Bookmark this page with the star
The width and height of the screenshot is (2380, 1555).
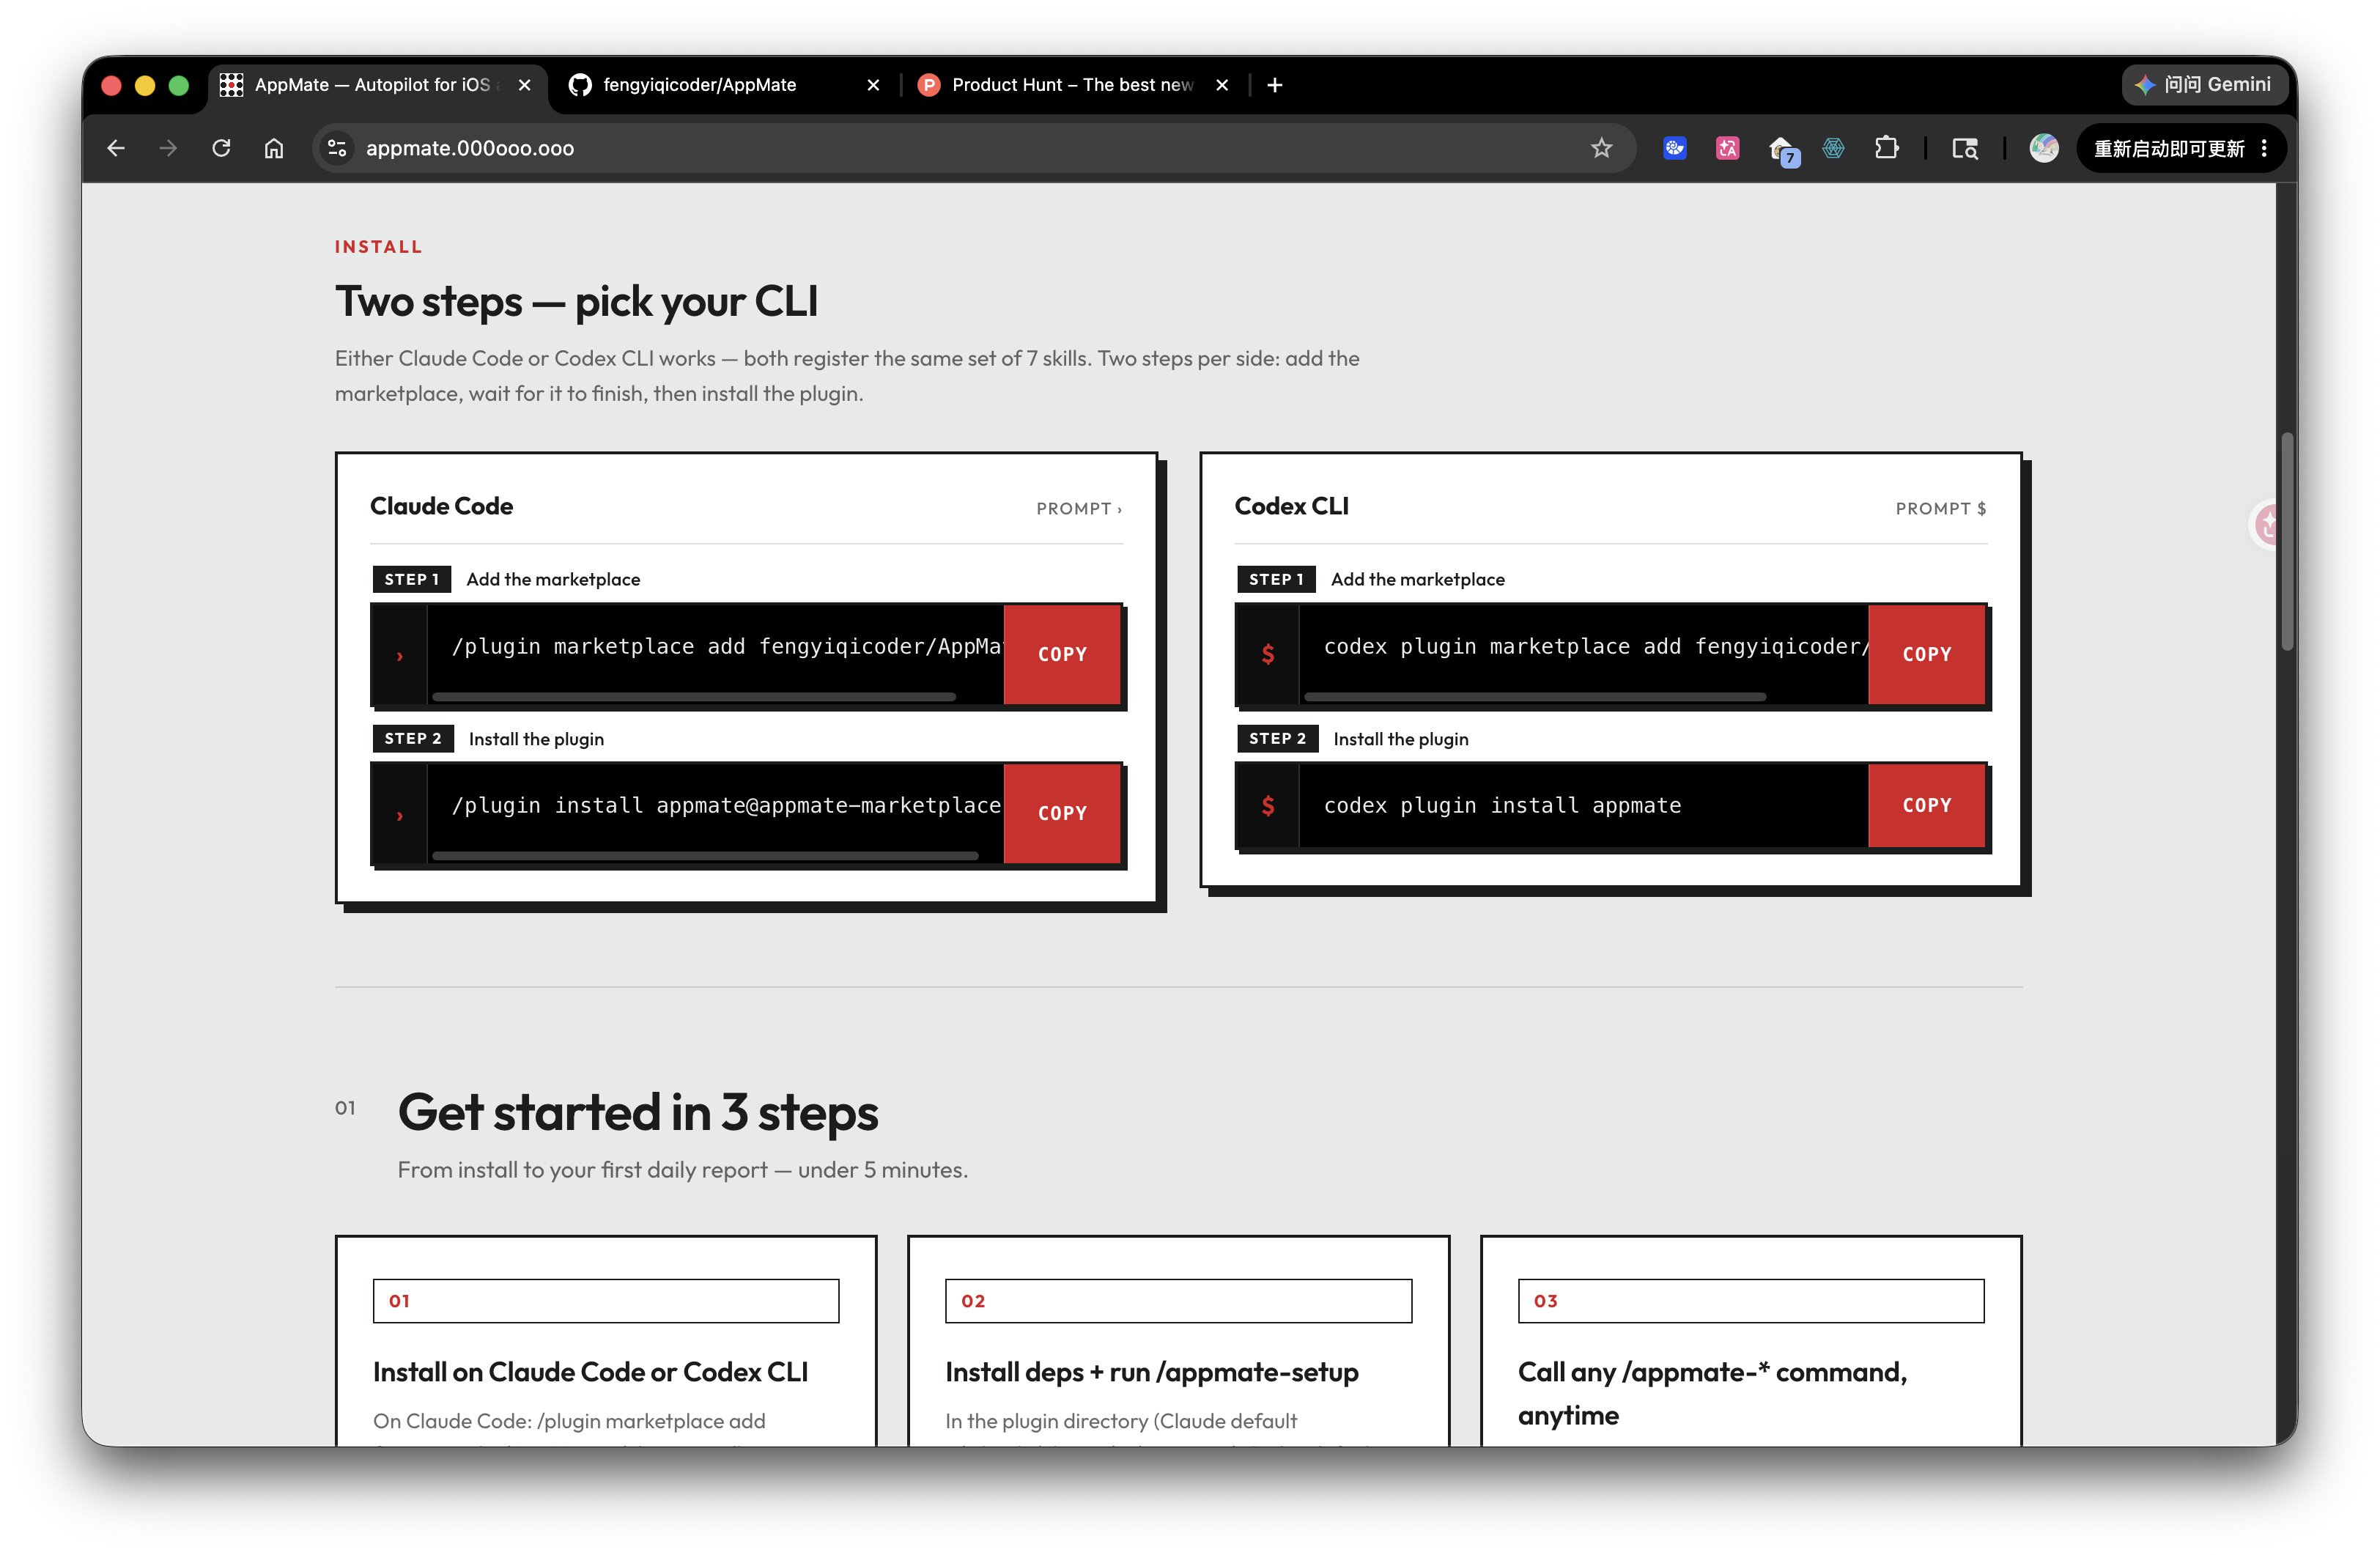pyautogui.click(x=1601, y=148)
